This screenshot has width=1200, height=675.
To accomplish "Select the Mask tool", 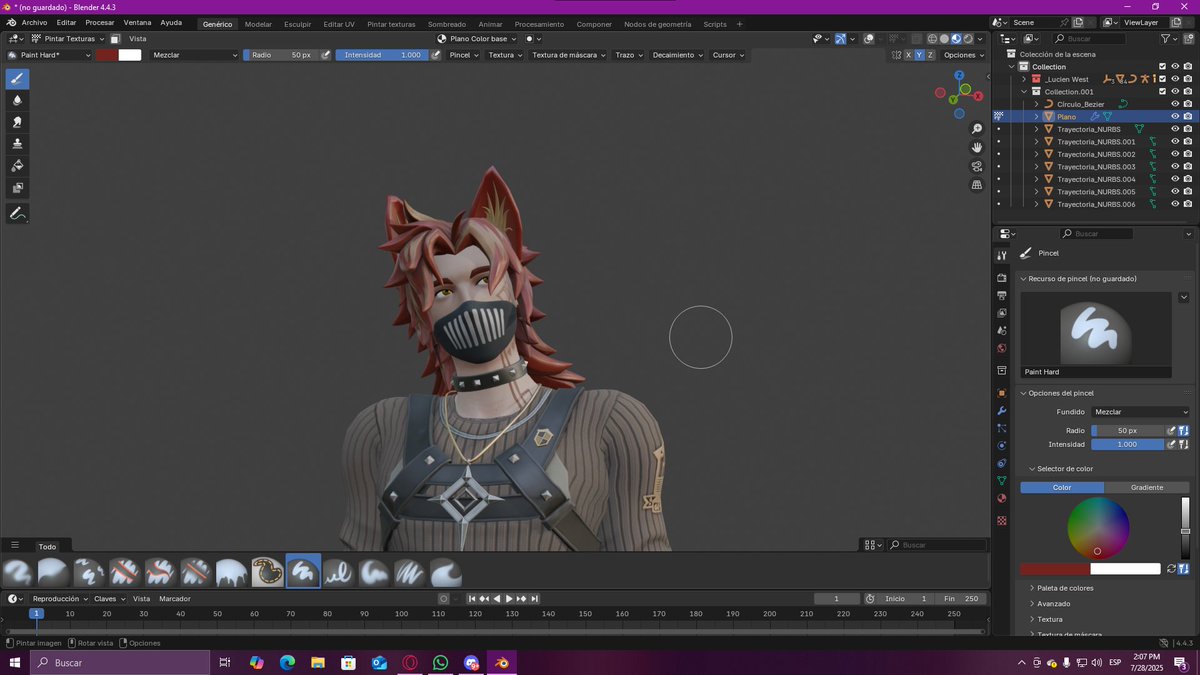I will [17, 188].
